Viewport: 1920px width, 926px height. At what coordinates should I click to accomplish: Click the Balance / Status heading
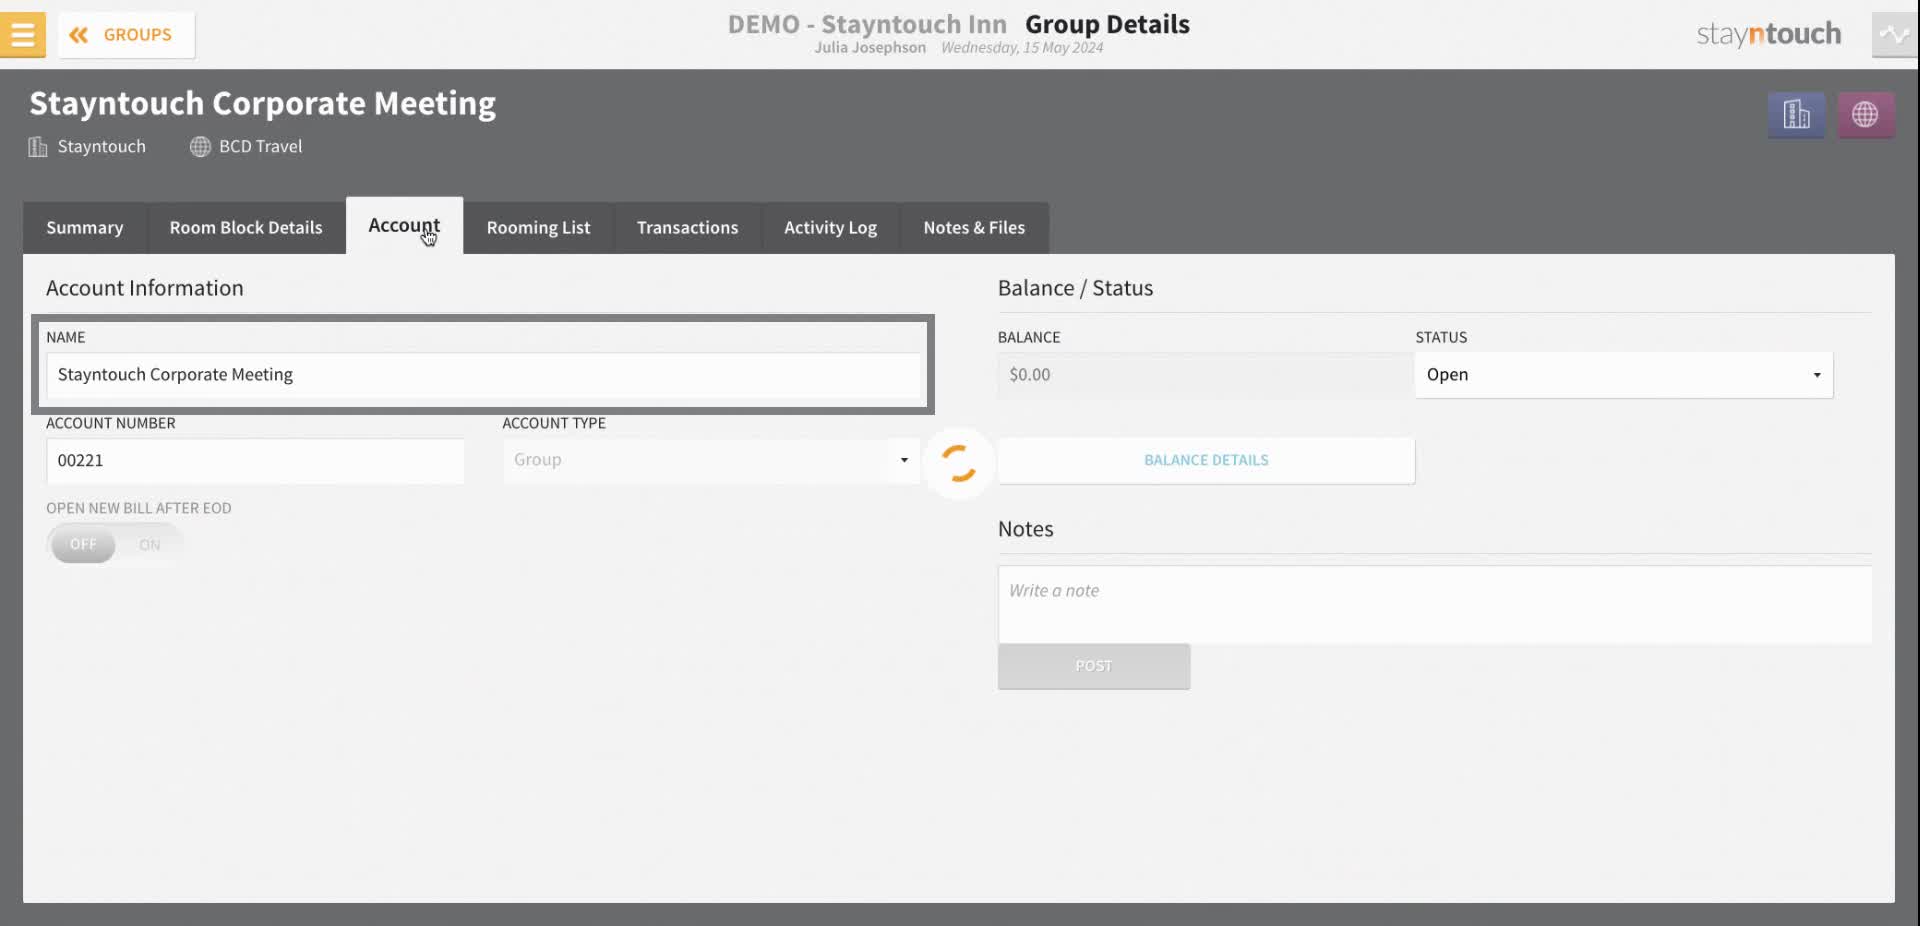click(1075, 288)
